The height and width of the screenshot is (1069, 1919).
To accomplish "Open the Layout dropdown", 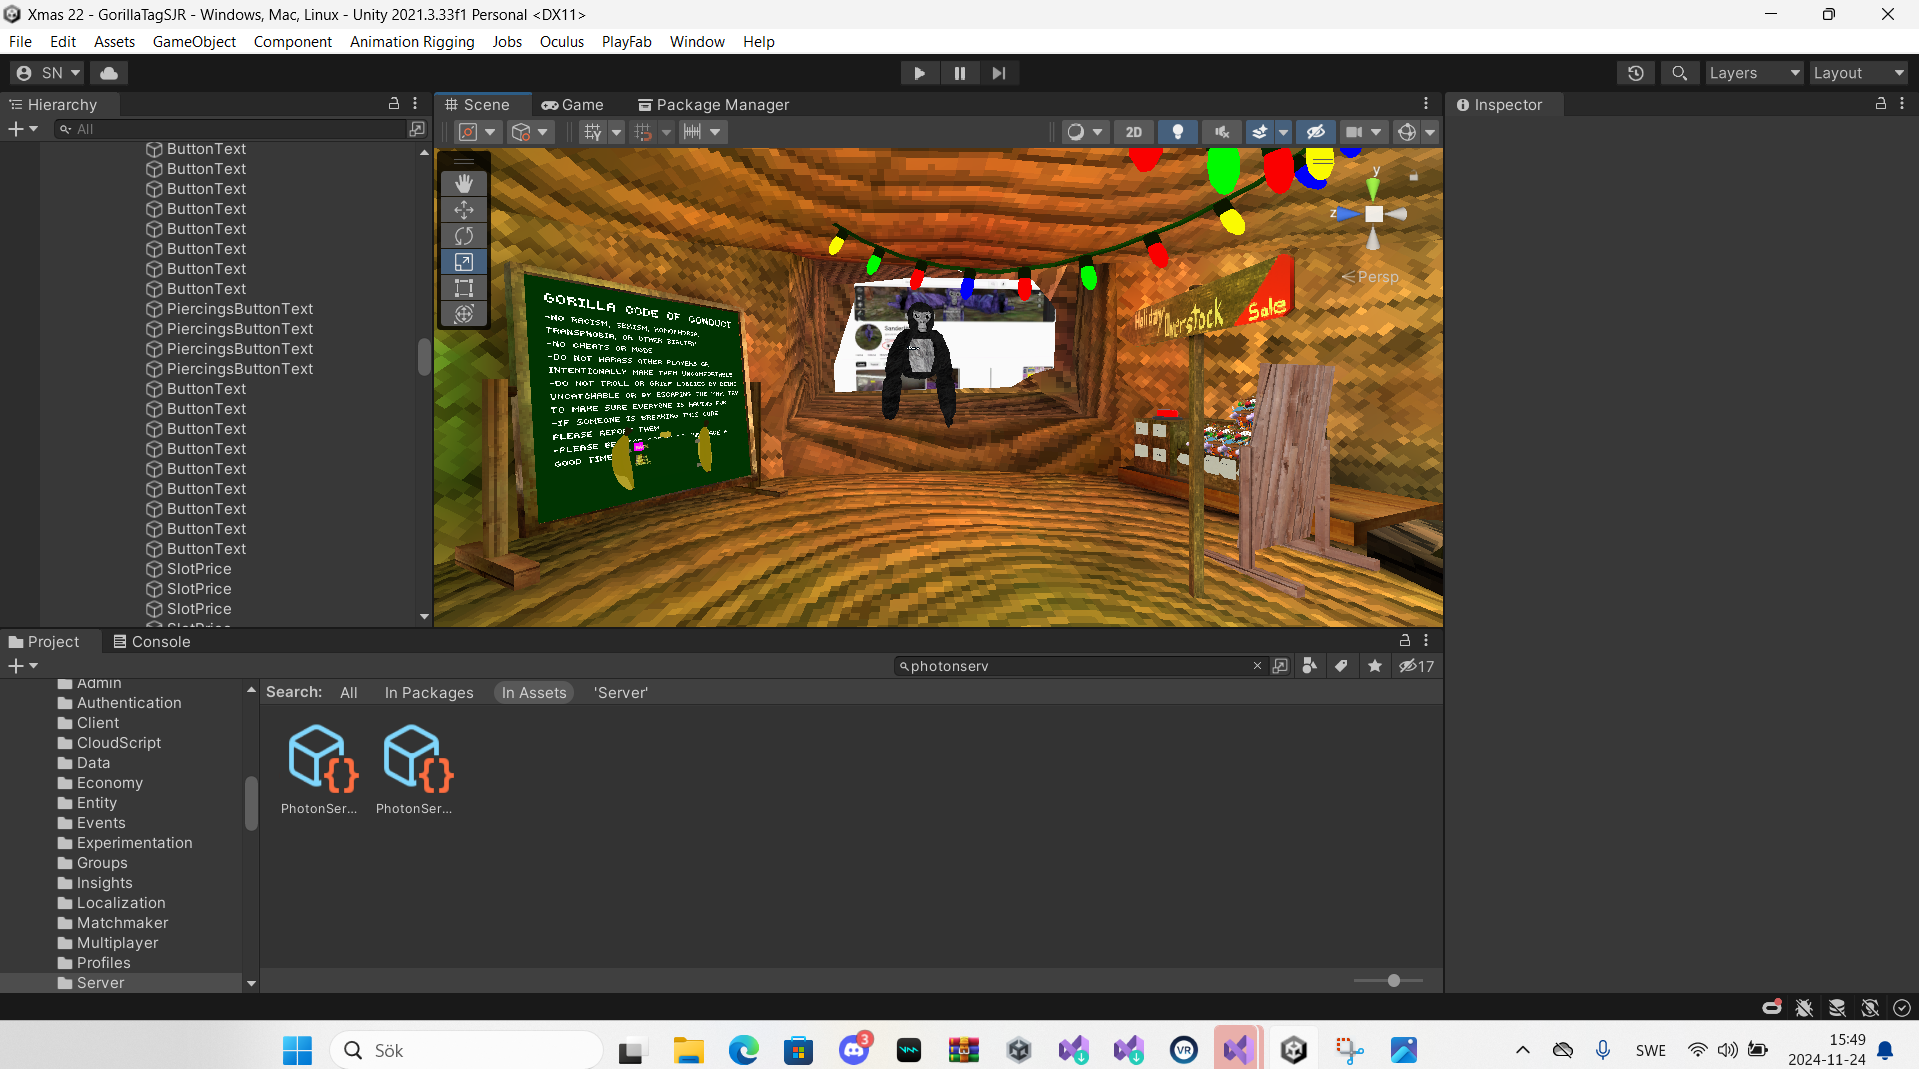I will (1859, 73).
